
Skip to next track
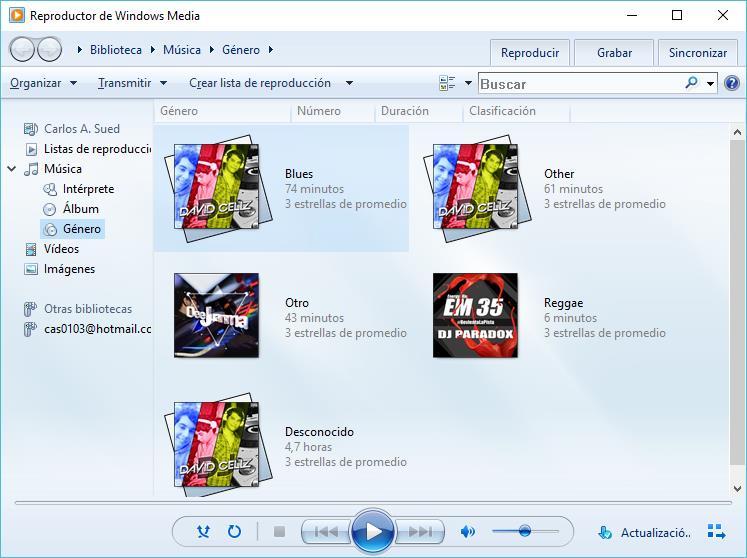420,531
